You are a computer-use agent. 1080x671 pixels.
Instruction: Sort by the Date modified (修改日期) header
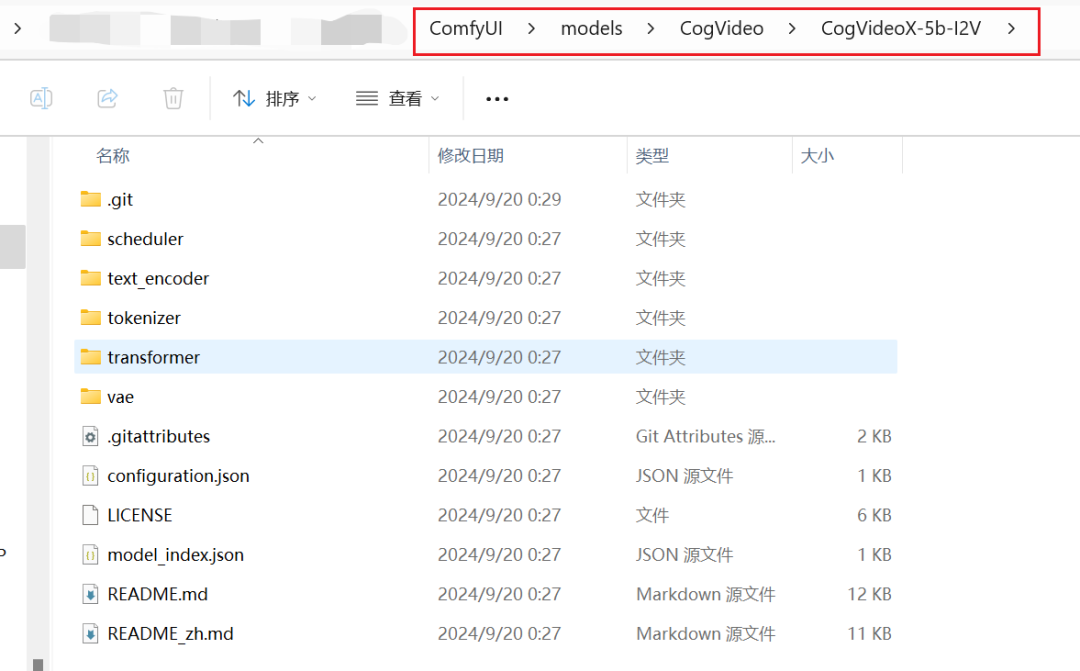pos(470,156)
